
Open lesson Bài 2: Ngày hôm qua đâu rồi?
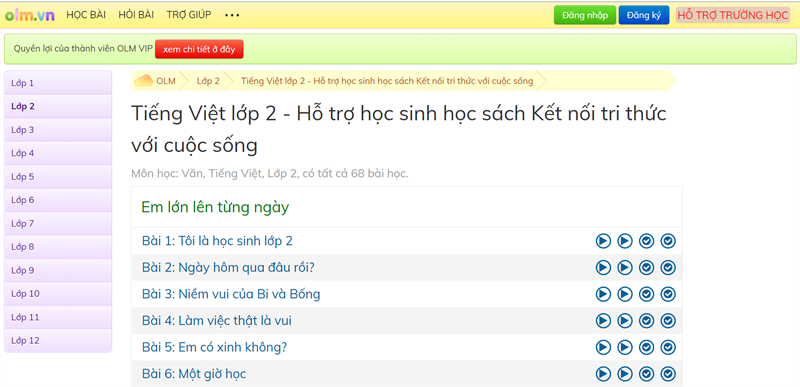tap(228, 267)
